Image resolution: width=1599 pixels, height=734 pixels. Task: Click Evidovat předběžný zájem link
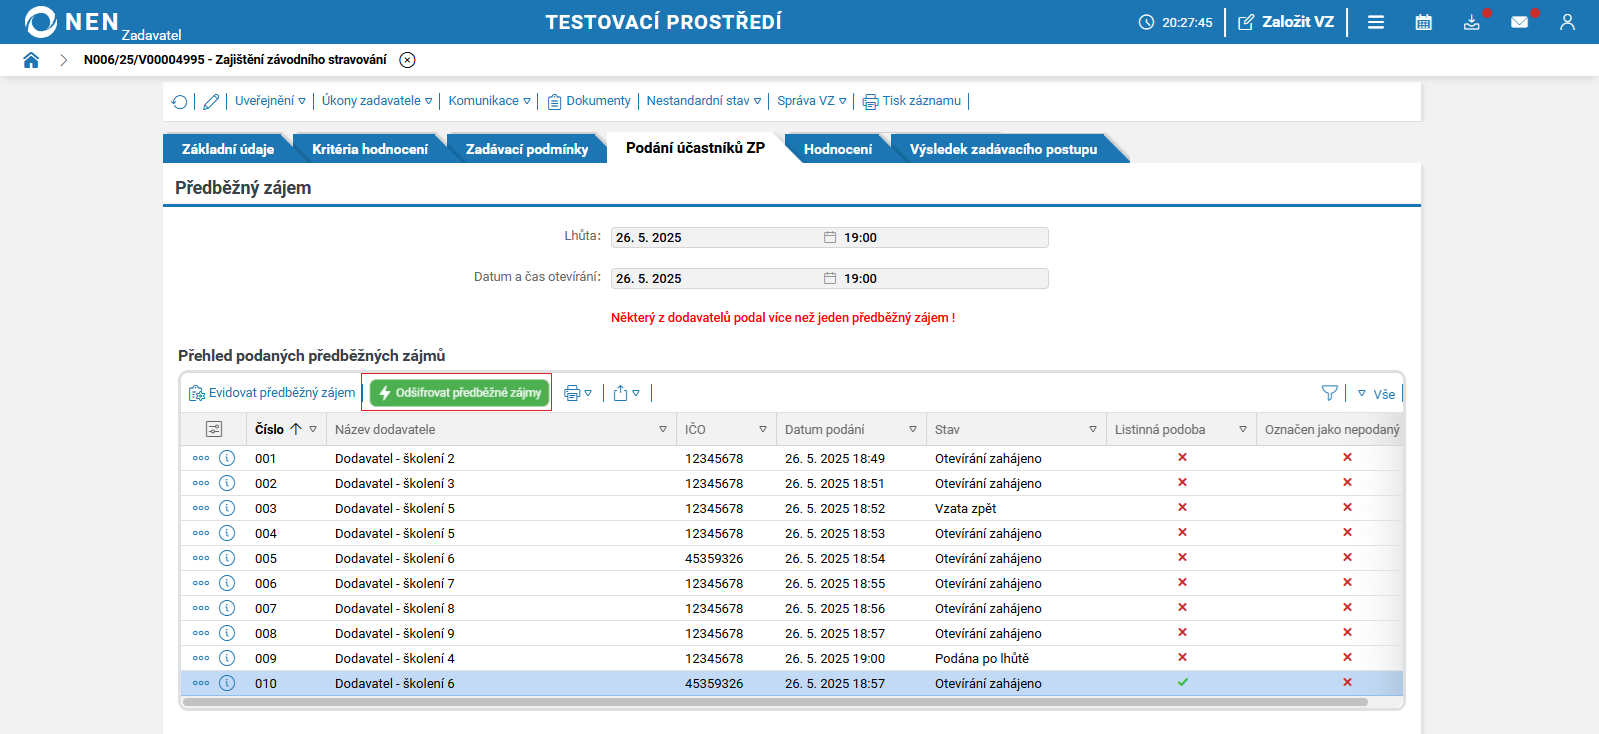tap(272, 393)
